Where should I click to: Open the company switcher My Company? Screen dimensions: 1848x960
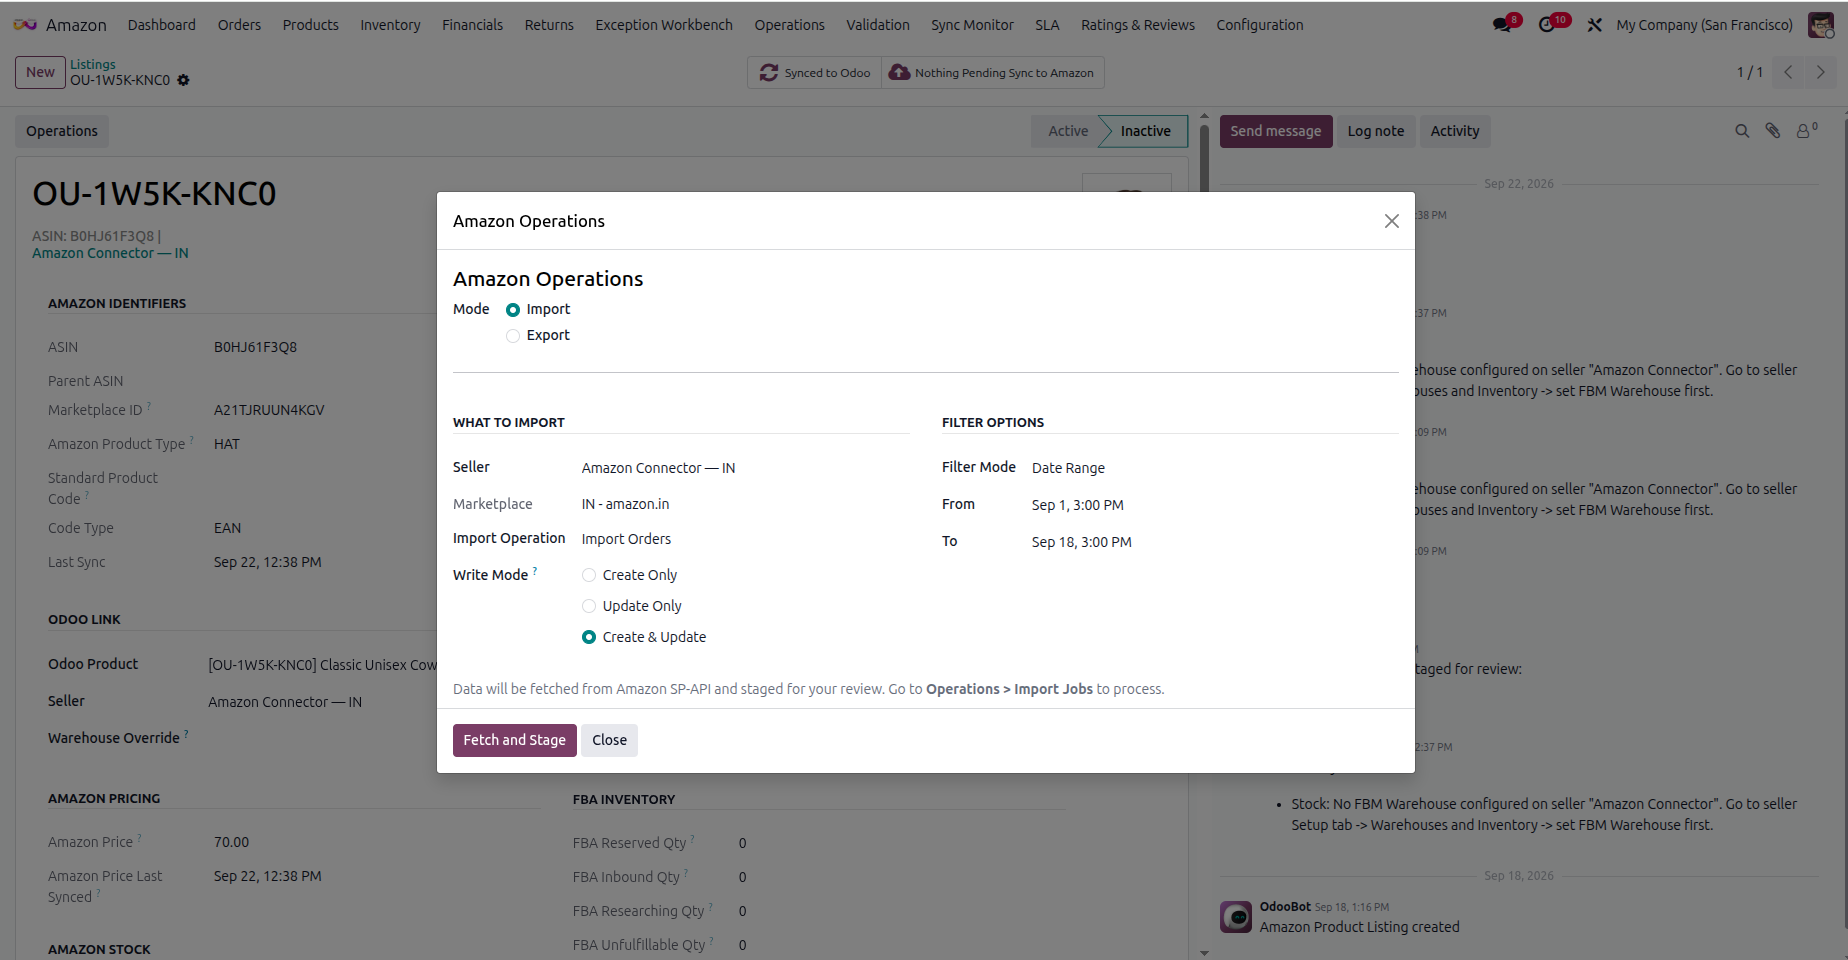click(1704, 25)
